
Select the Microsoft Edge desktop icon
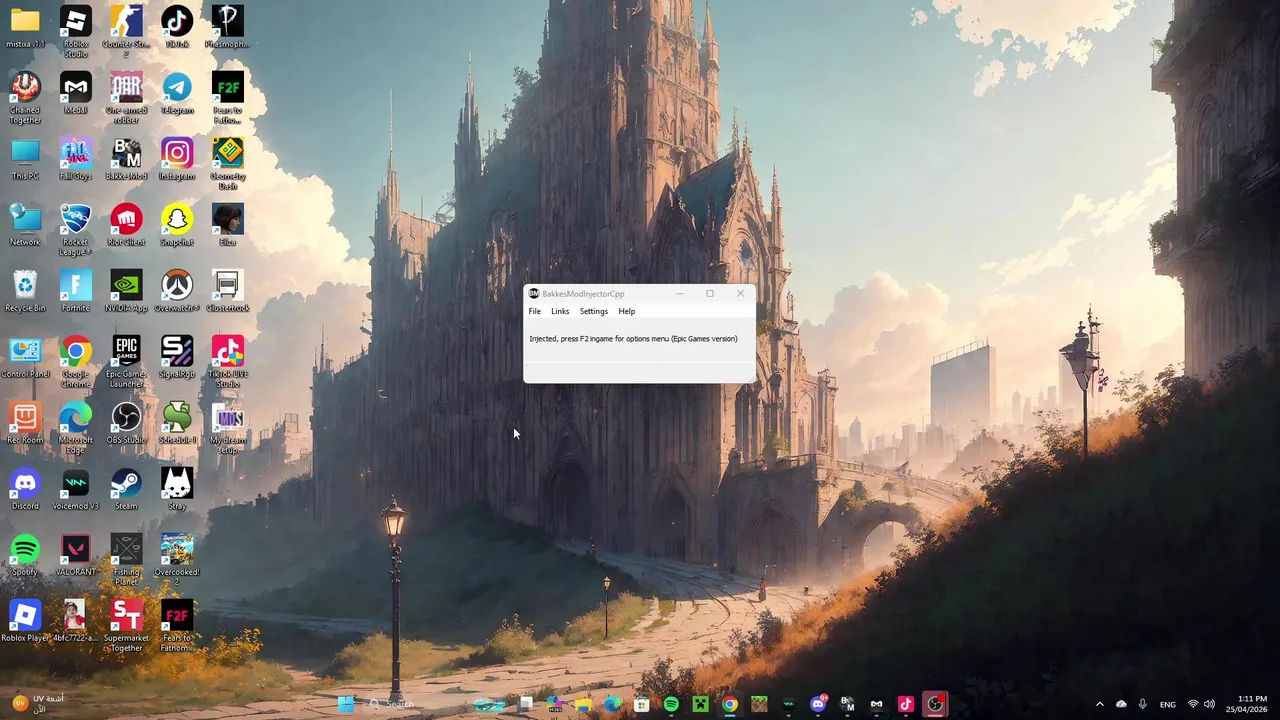tap(76, 428)
